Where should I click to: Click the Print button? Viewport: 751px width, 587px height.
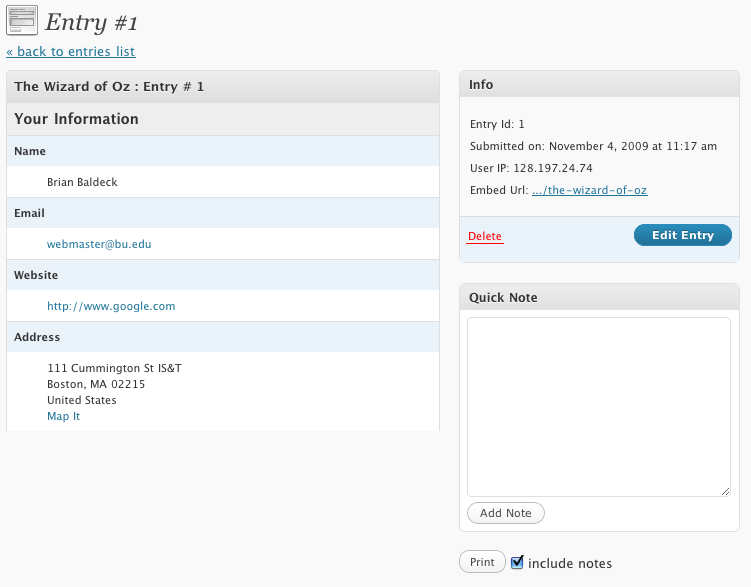482,562
